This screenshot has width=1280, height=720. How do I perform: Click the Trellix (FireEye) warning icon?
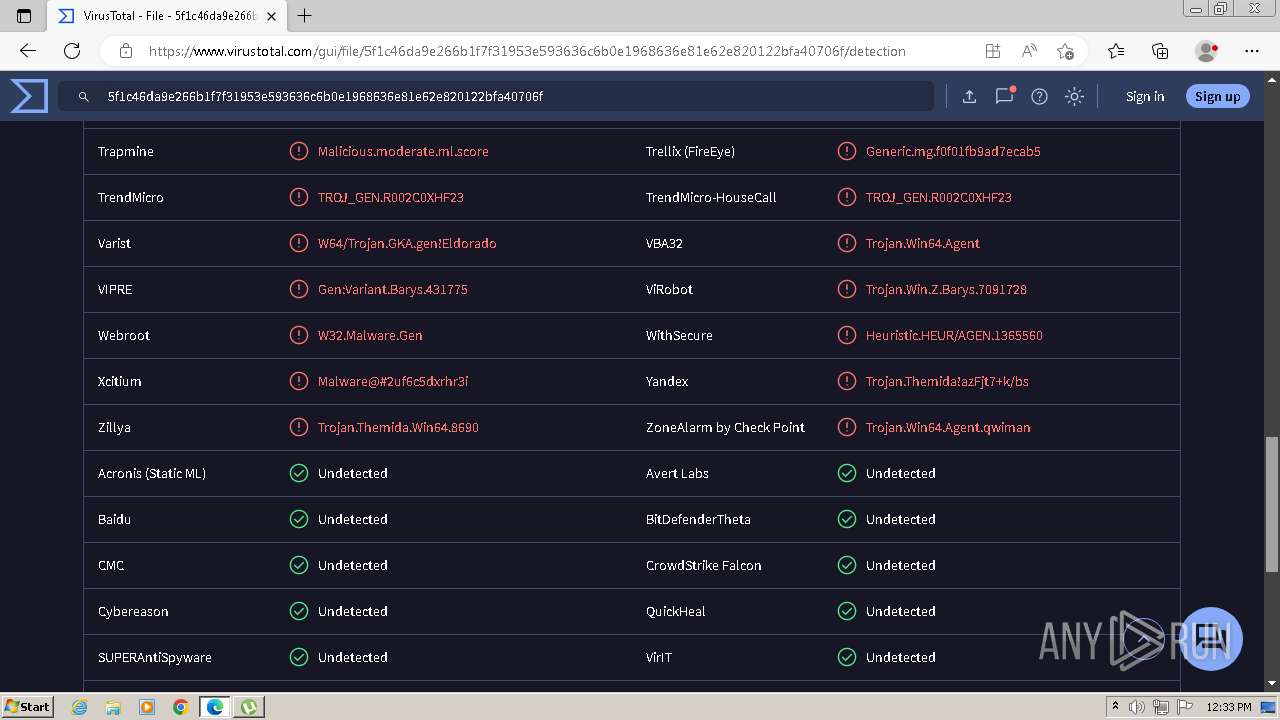tap(847, 151)
